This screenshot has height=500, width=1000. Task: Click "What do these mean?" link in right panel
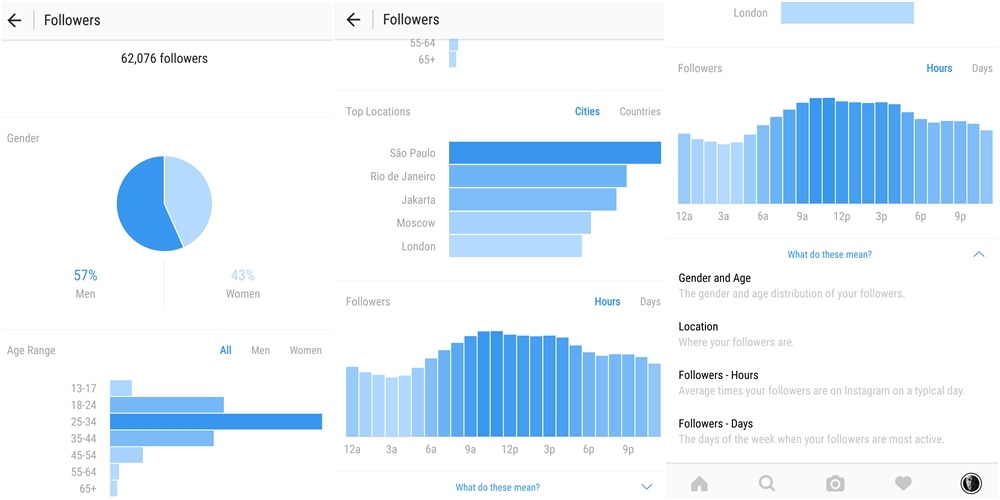829,255
